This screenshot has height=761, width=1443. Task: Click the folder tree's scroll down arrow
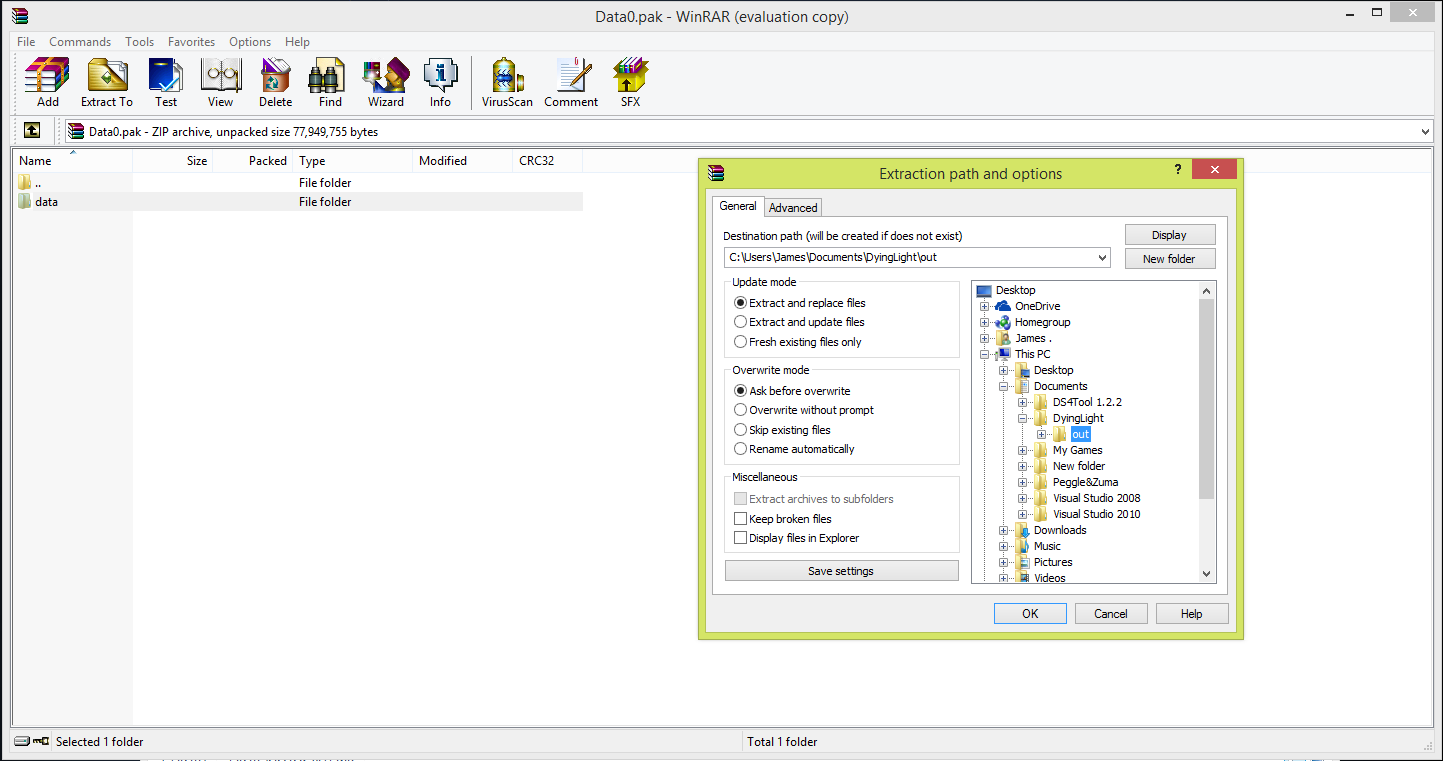pyautogui.click(x=1206, y=574)
